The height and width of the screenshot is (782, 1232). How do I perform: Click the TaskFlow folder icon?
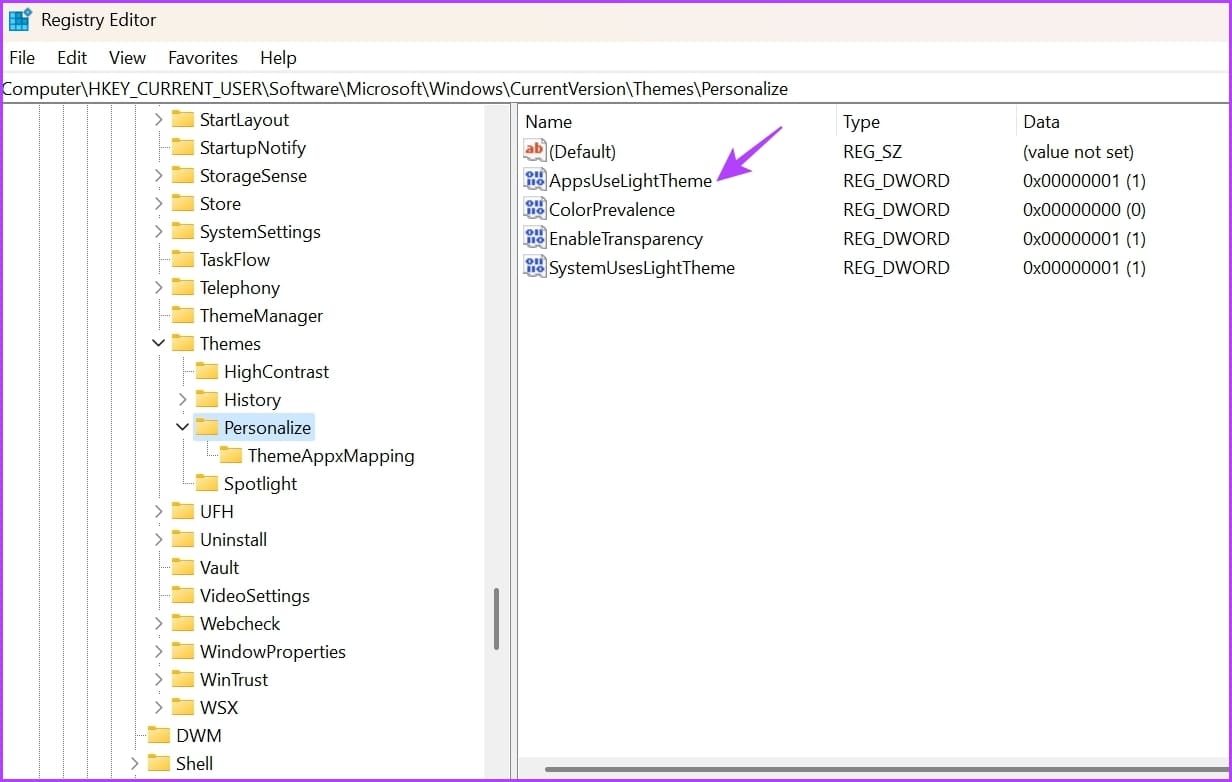click(183, 259)
